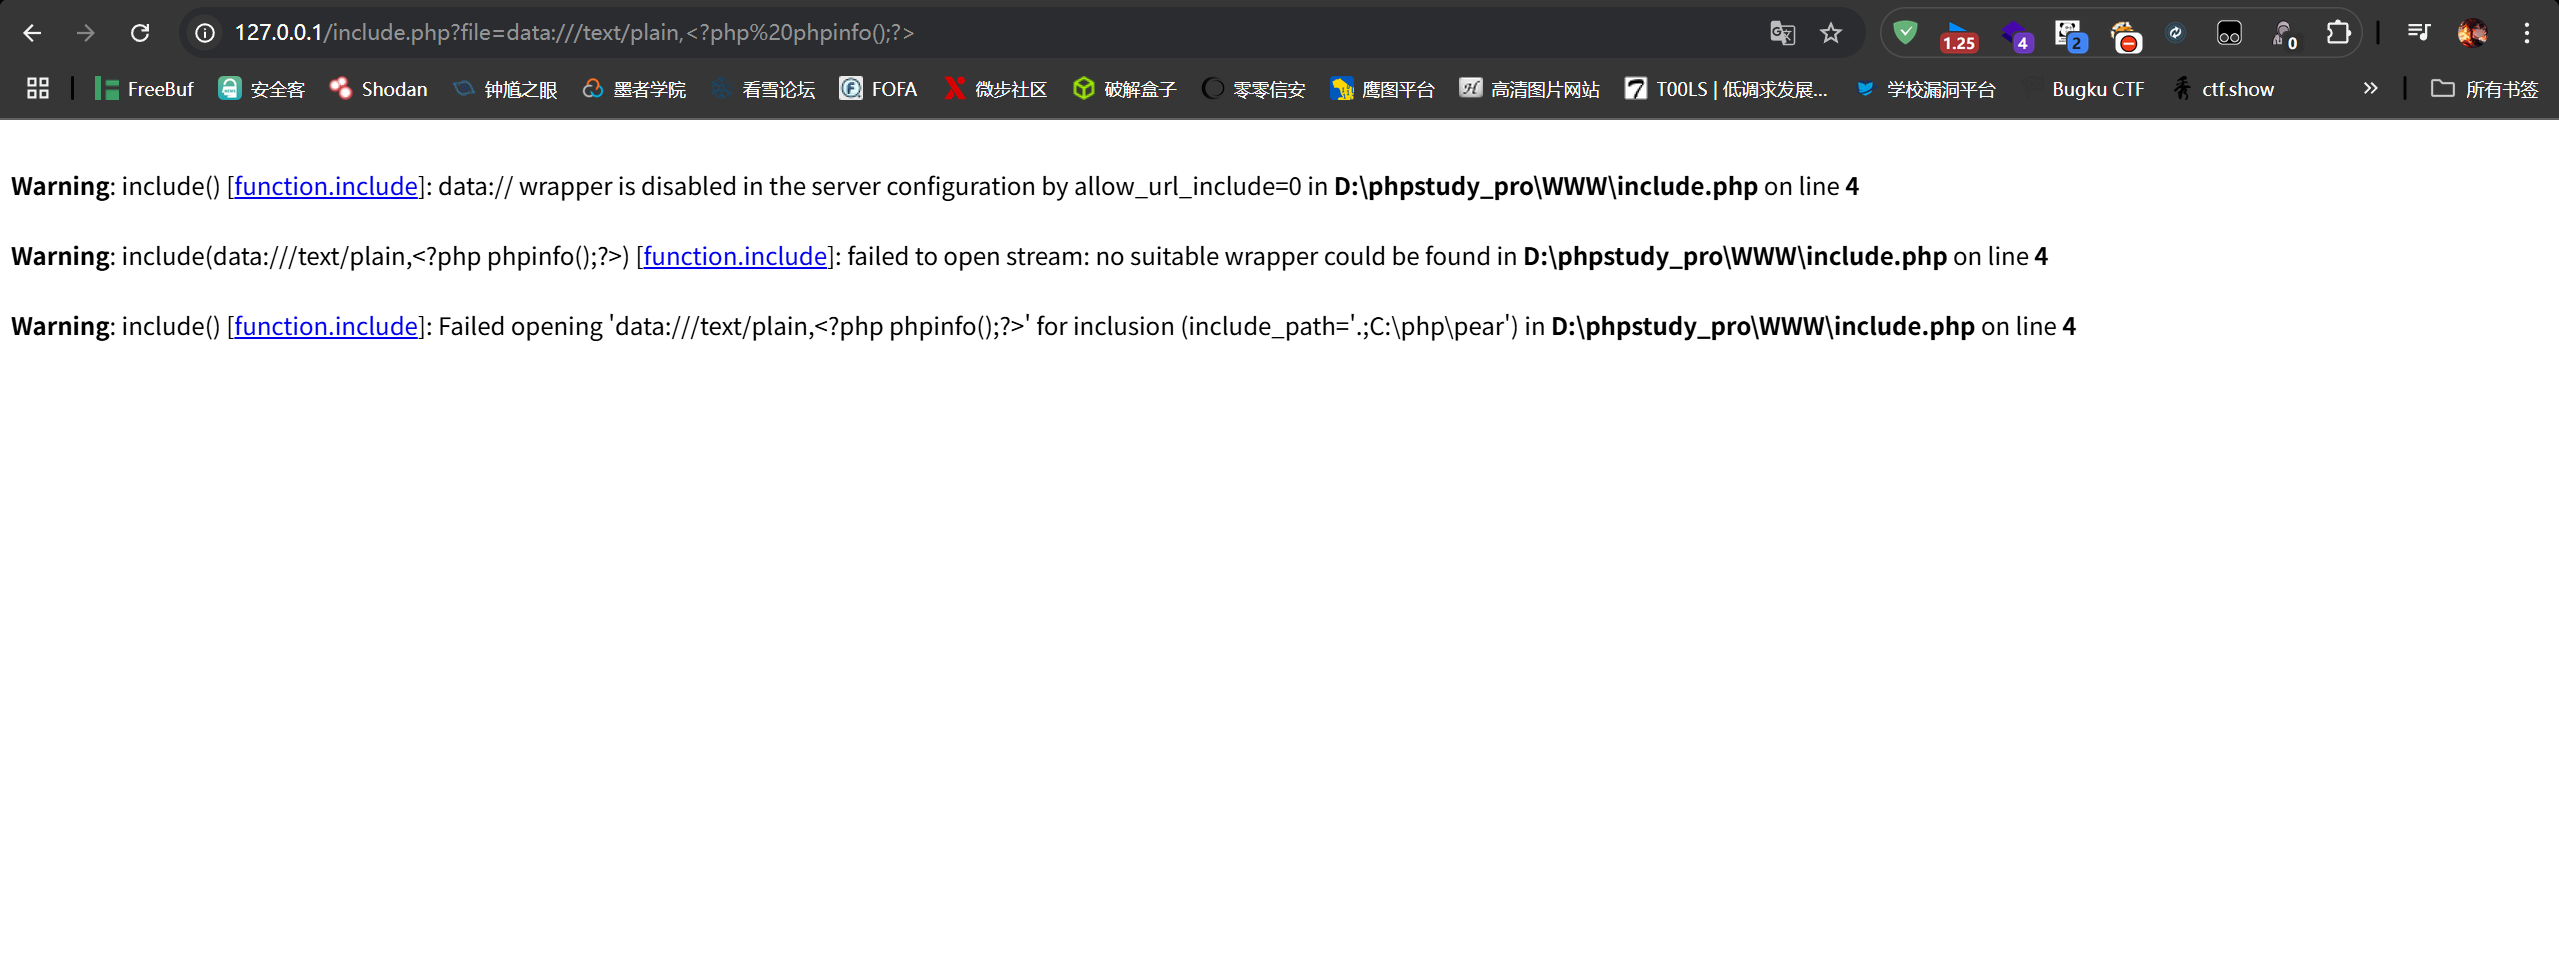2559x973 pixels.
Task: Open the 安全客 bookmark
Action: [261, 89]
